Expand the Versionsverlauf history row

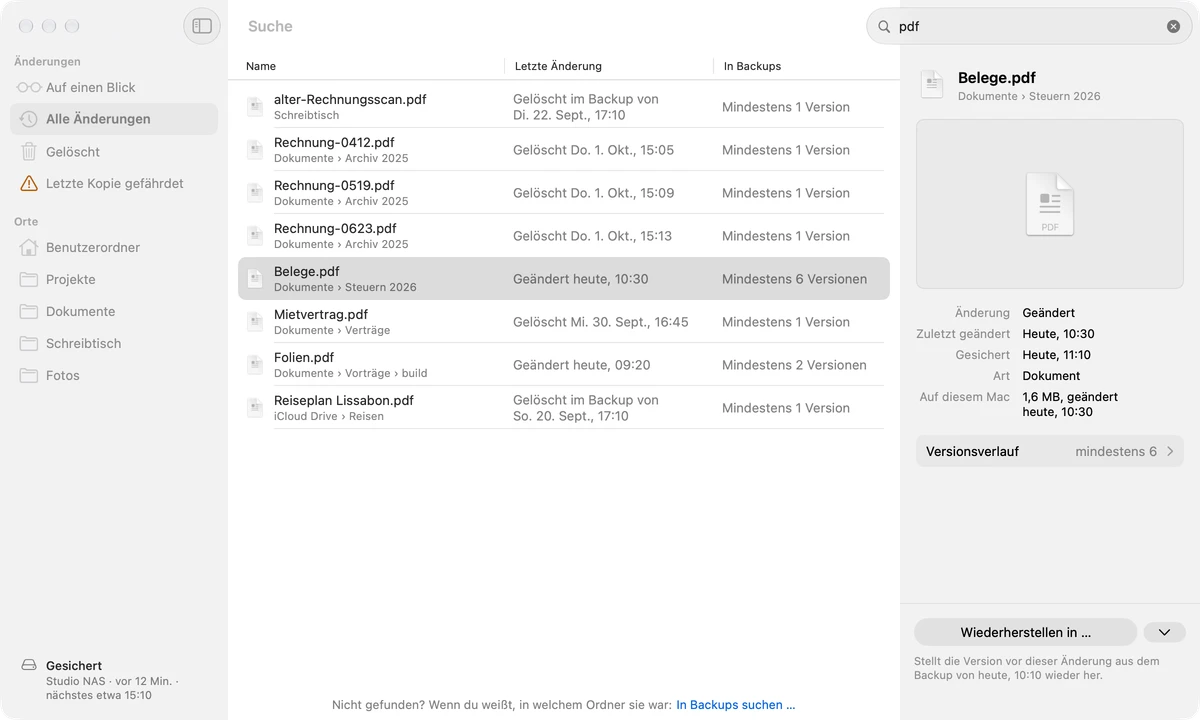(x=1050, y=451)
